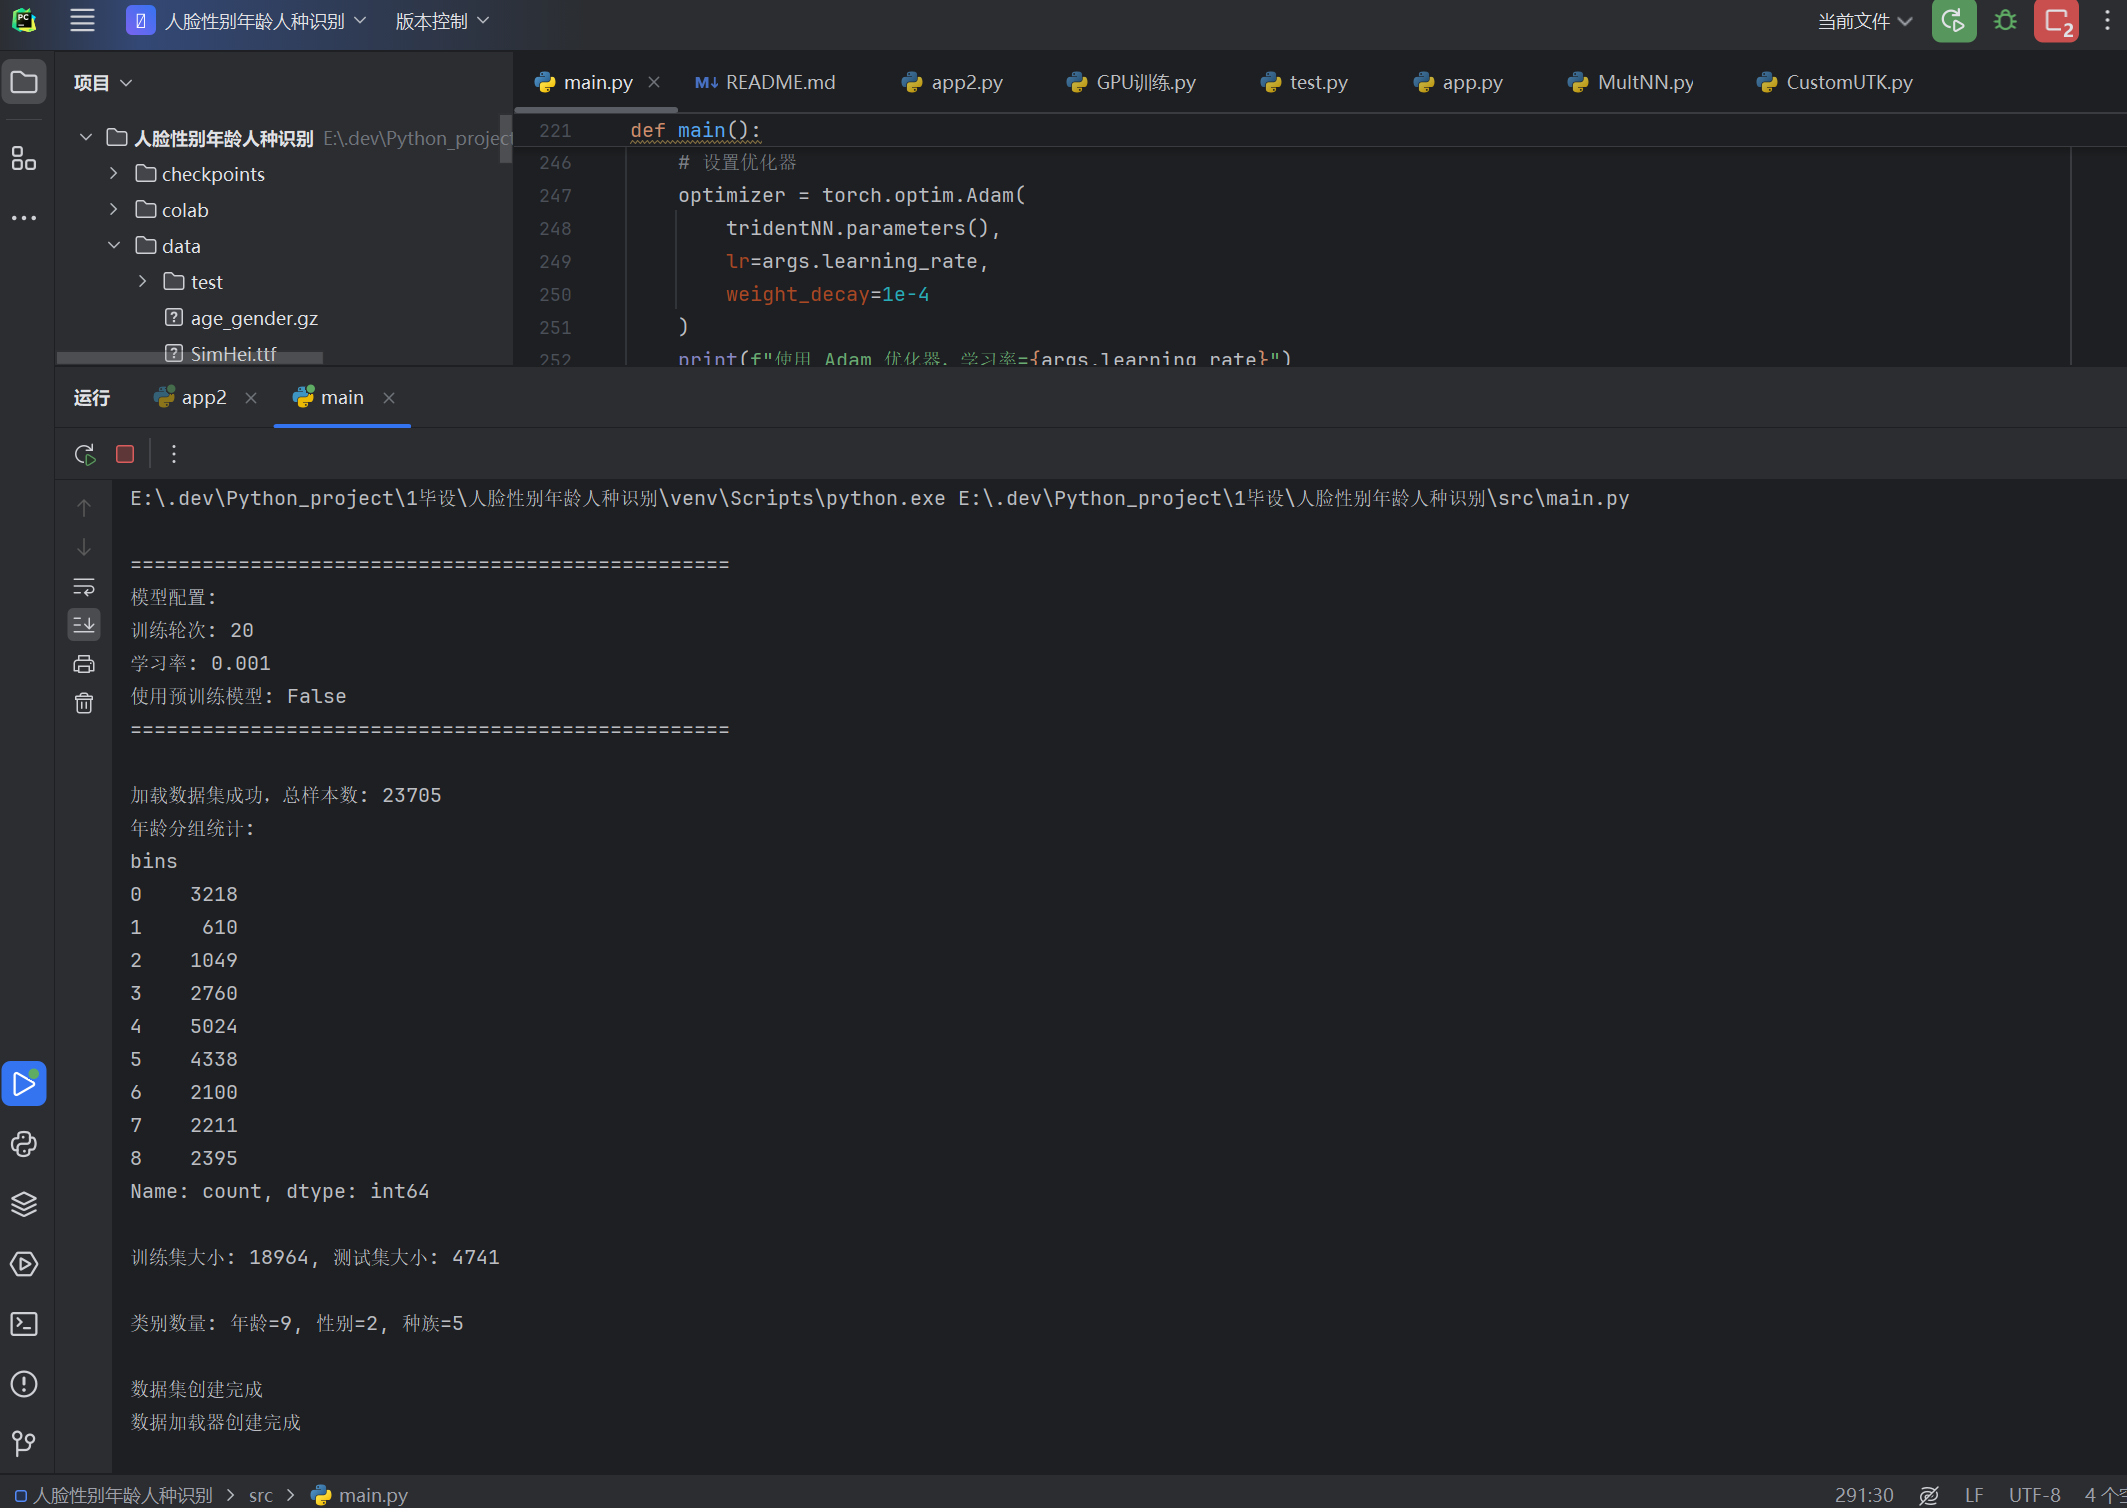2127x1508 pixels.
Task: Toggle the Project tool window folder icon
Action: click(24, 82)
